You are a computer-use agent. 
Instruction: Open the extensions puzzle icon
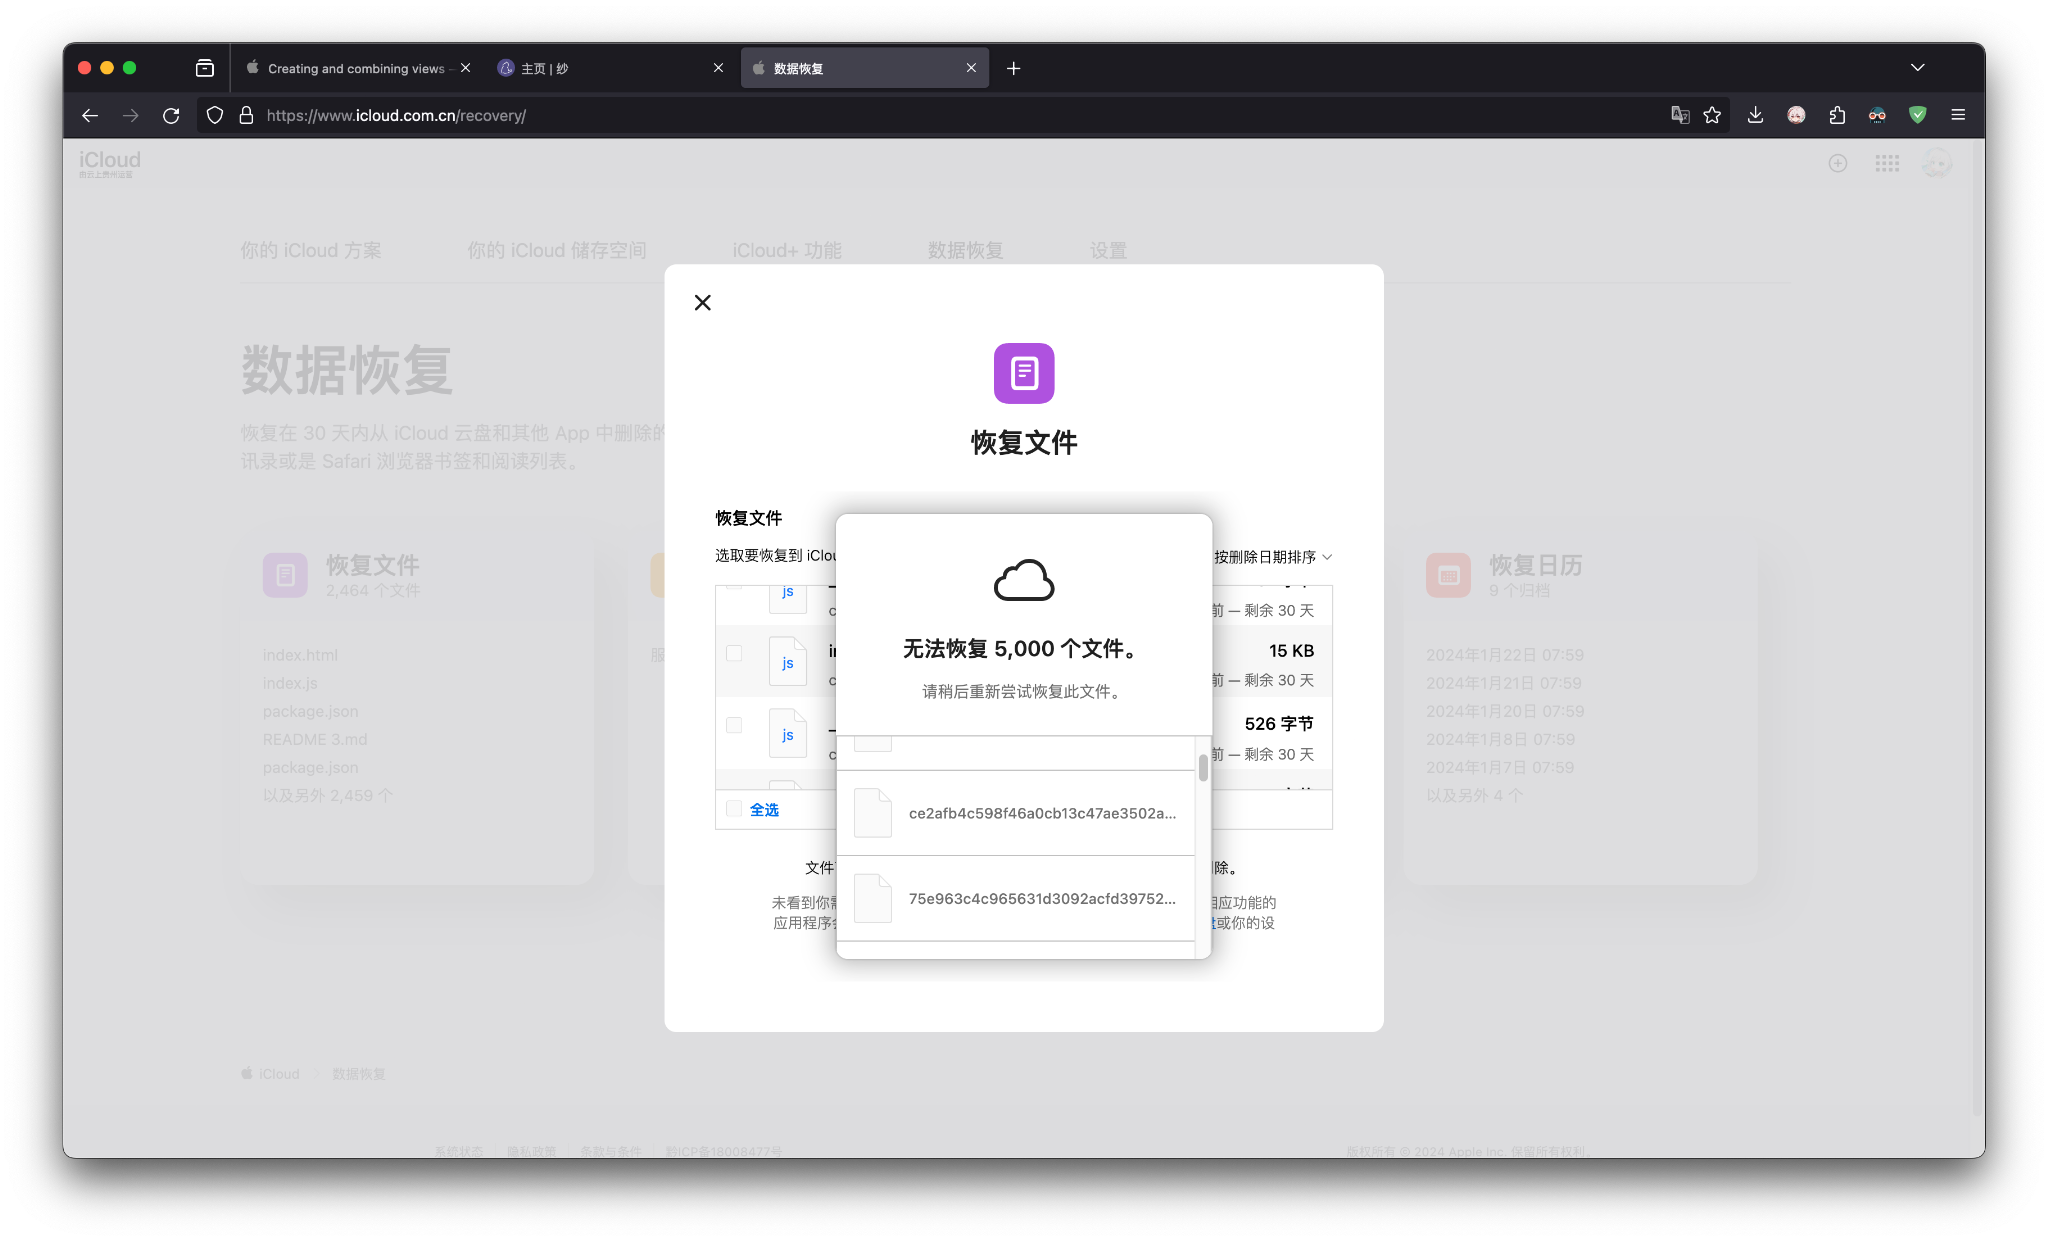tap(1837, 116)
